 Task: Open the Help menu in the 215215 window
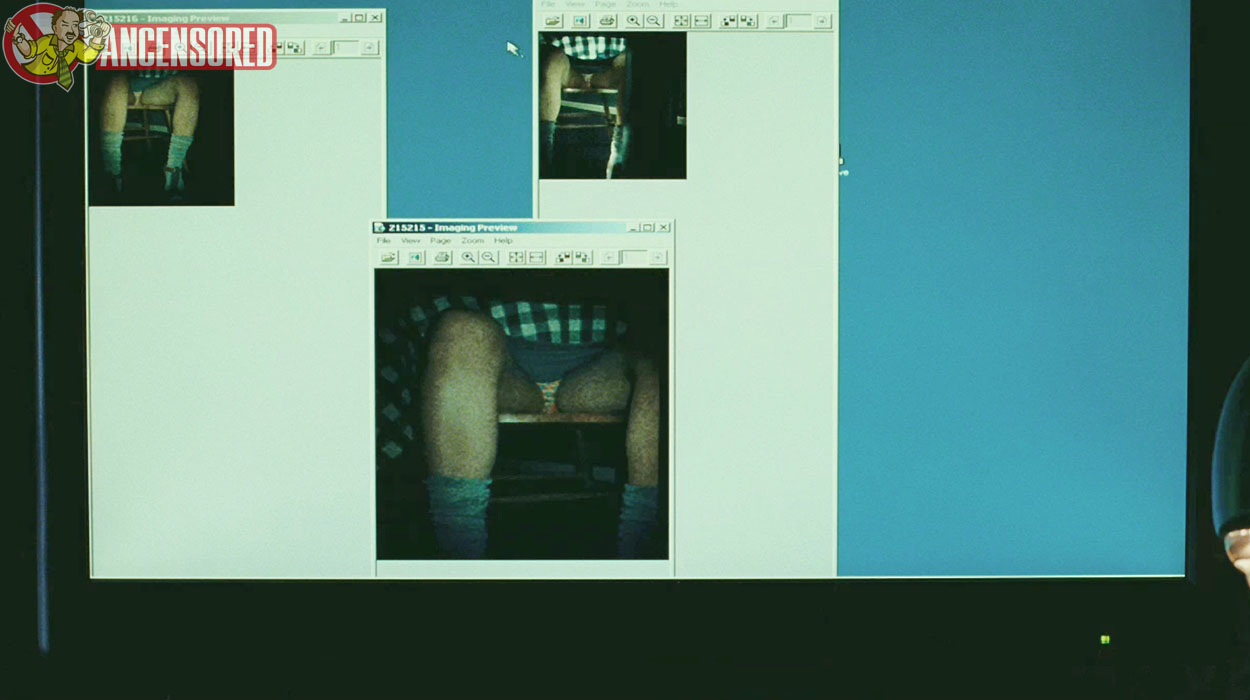[x=503, y=241]
